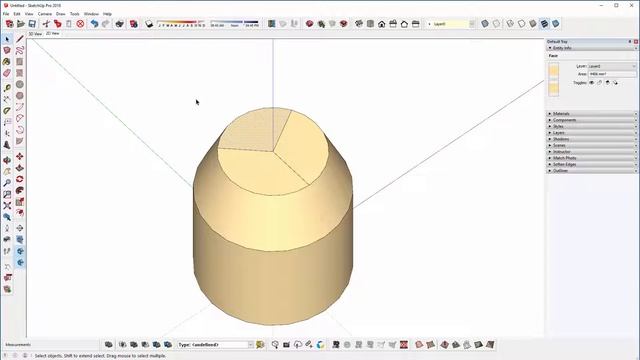Toggle the Hidden eye icon in Entity Info

[x=591, y=83]
